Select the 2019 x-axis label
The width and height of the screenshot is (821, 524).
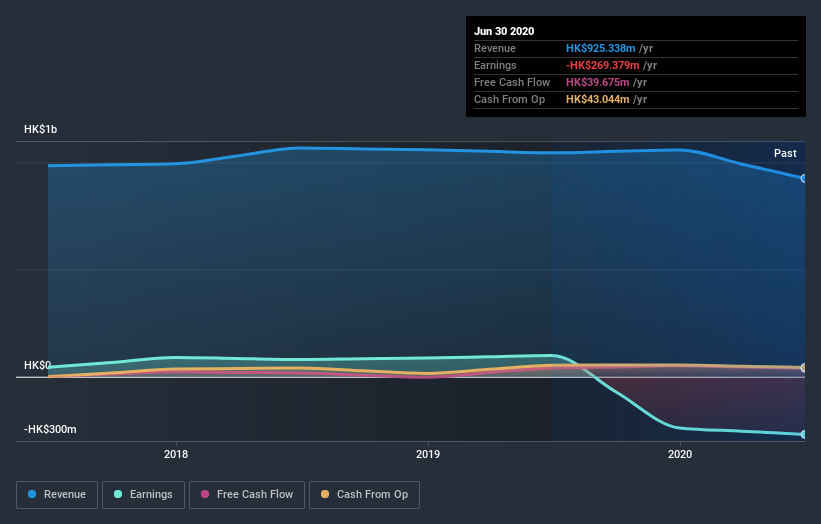point(428,454)
